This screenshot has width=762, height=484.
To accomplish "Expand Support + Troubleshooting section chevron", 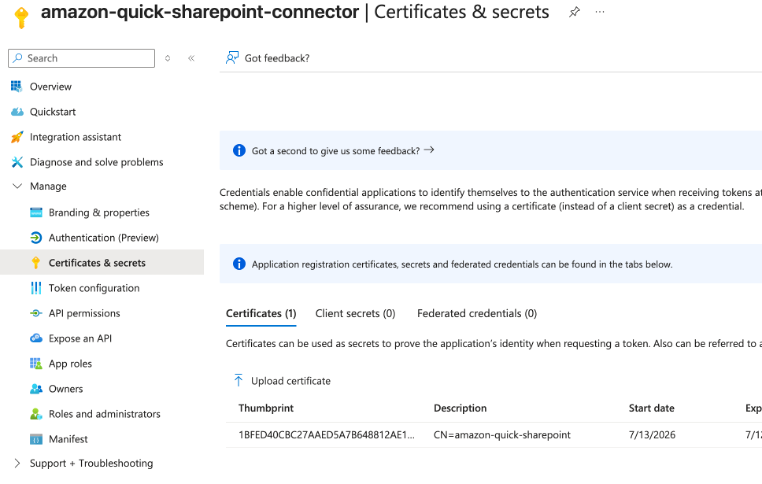I will [x=17, y=463].
